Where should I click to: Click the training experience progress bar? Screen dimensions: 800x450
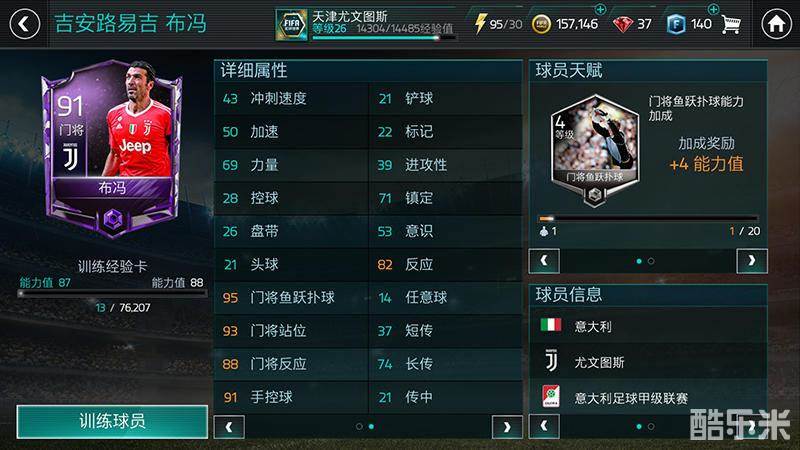(x=112, y=294)
